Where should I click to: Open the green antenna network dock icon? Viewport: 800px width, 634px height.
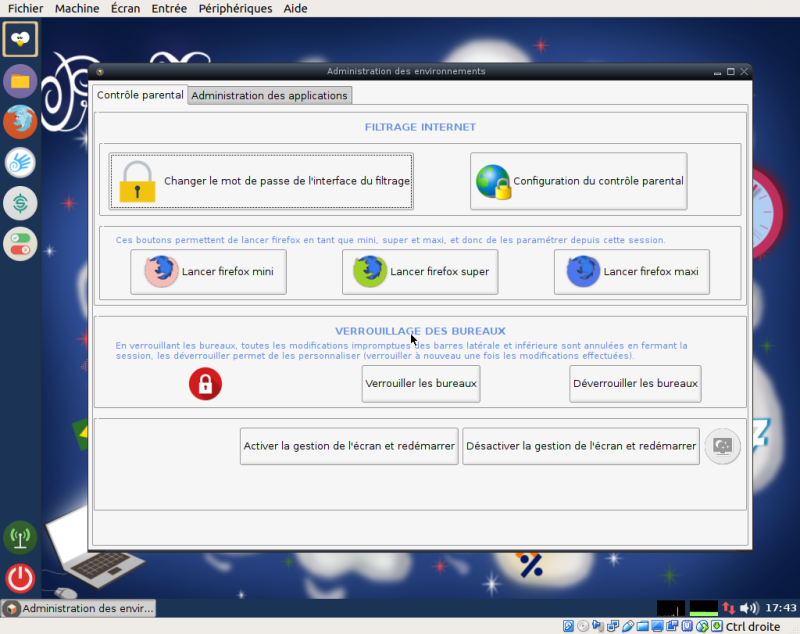coord(20,537)
